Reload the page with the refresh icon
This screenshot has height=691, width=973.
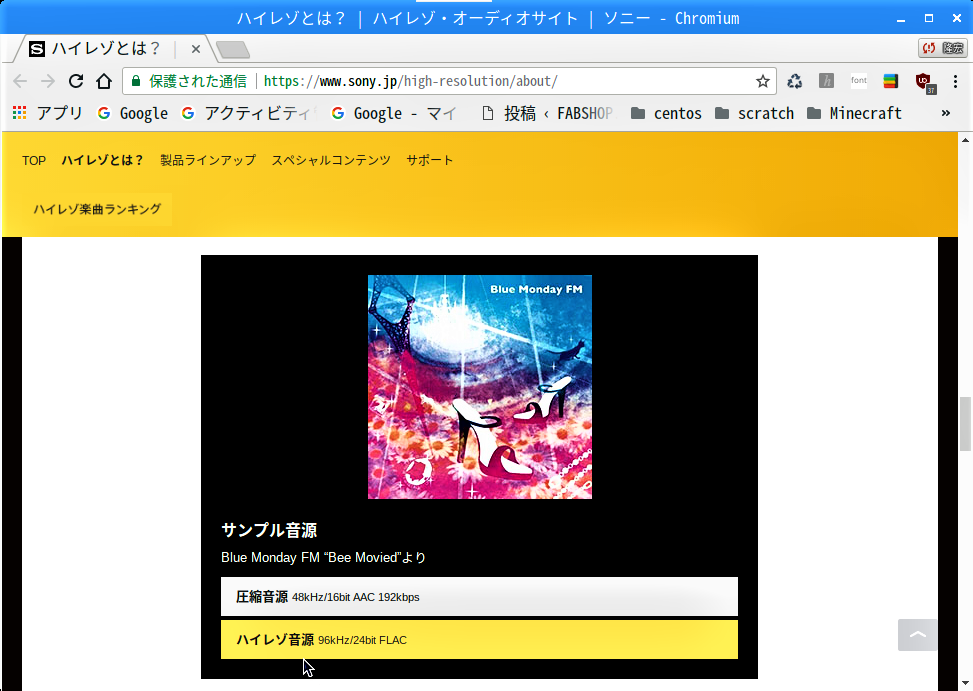pos(76,81)
